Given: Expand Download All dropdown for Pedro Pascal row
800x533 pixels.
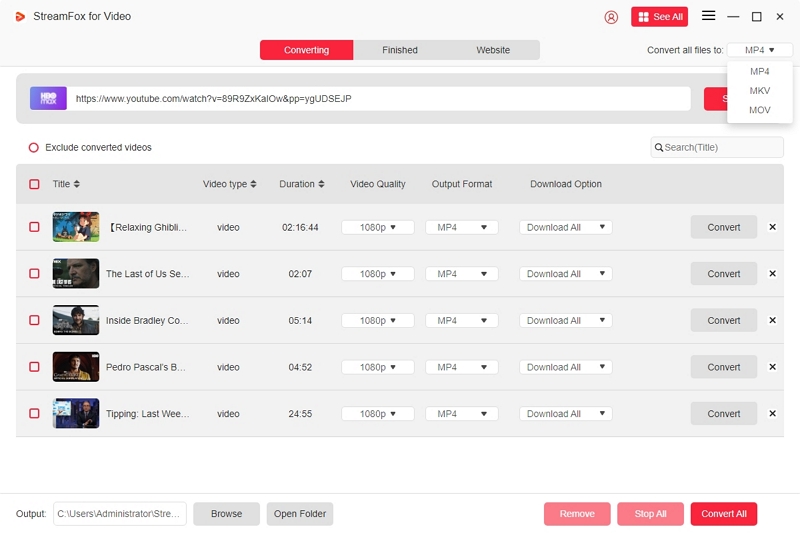Looking at the screenshot, I should (x=565, y=367).
